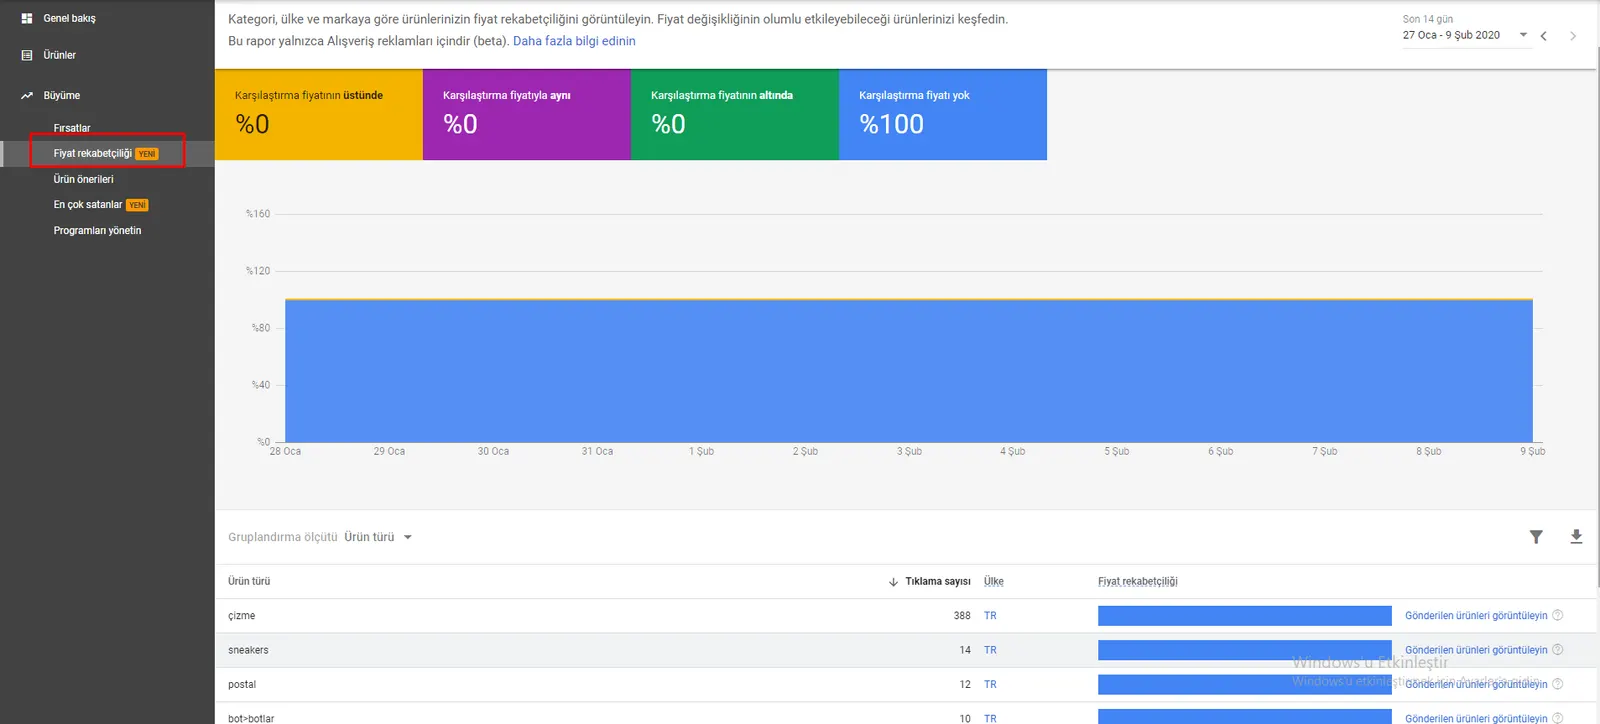
Task: Open Ürün önerileri in the sidebar
Action: point(84,179)
